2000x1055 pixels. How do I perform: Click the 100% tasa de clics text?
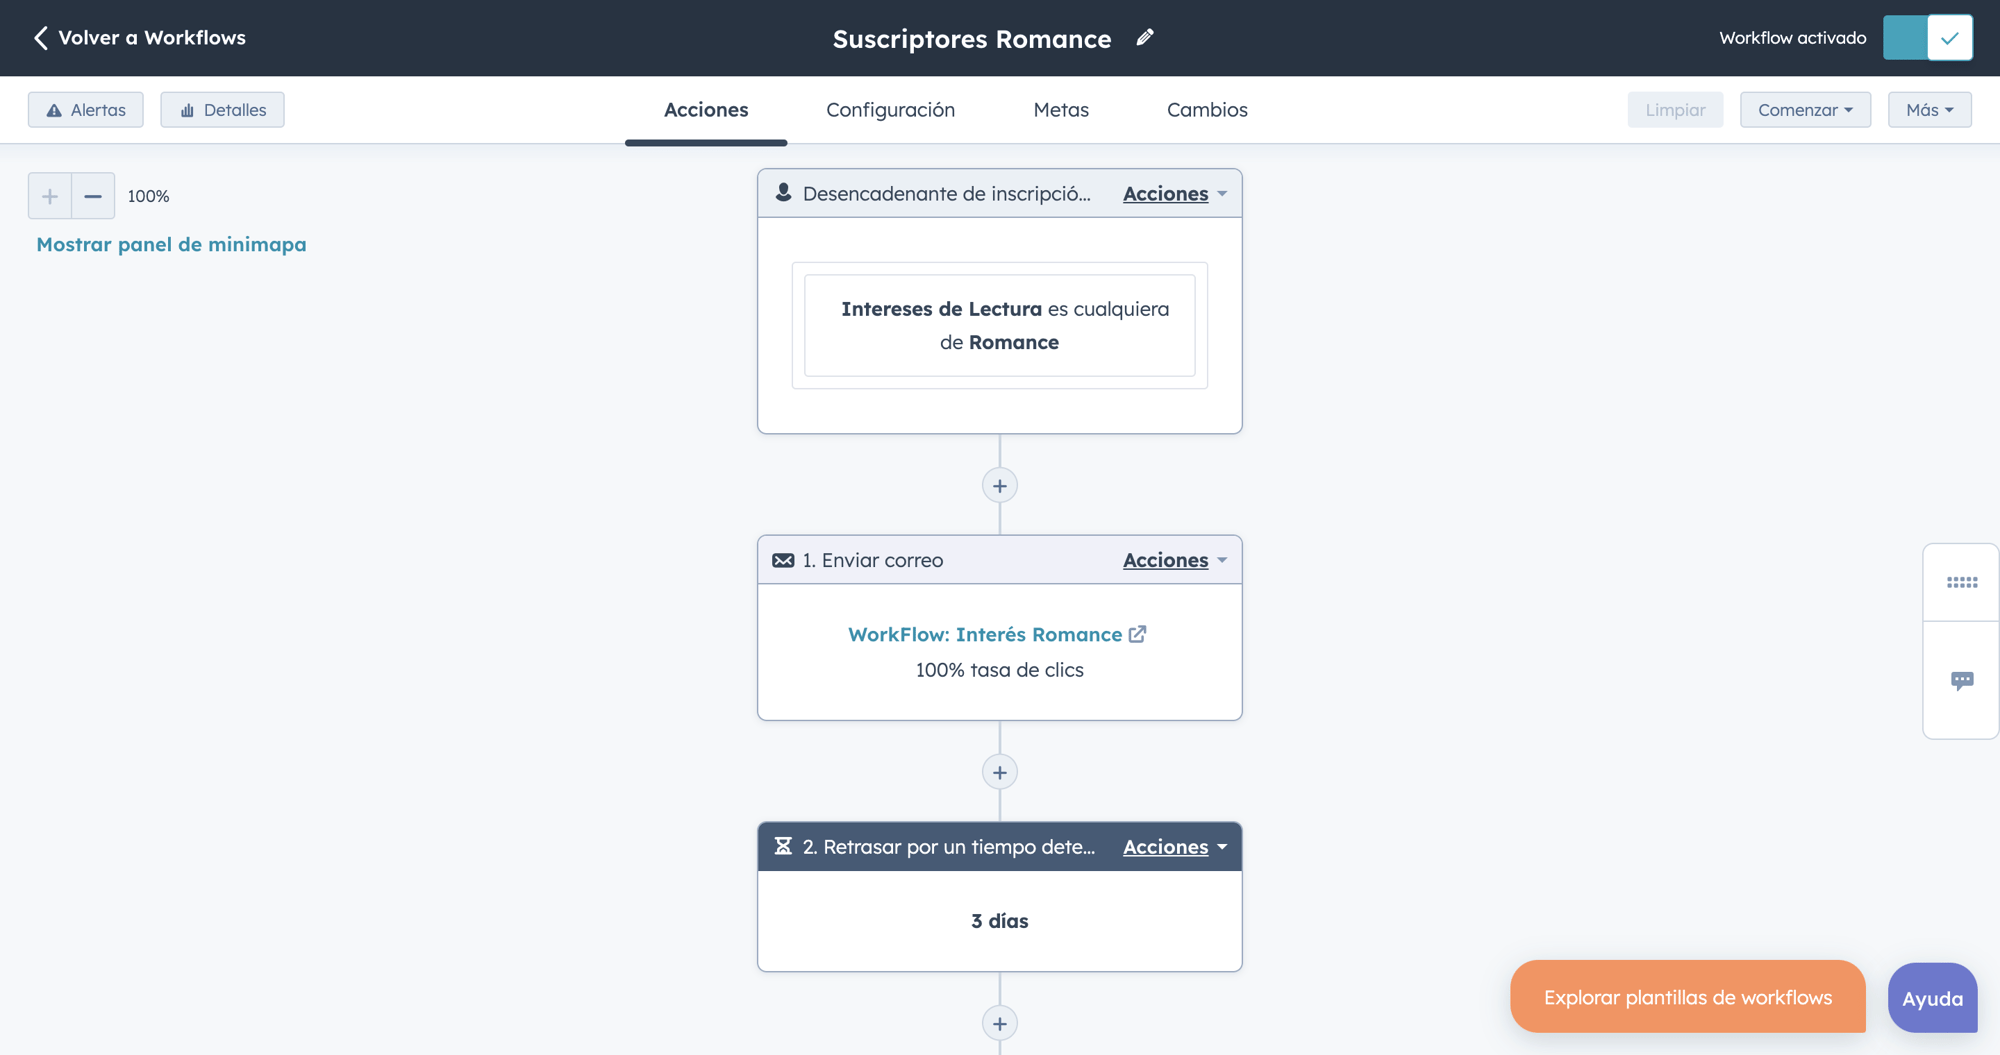click(1000, 670)
